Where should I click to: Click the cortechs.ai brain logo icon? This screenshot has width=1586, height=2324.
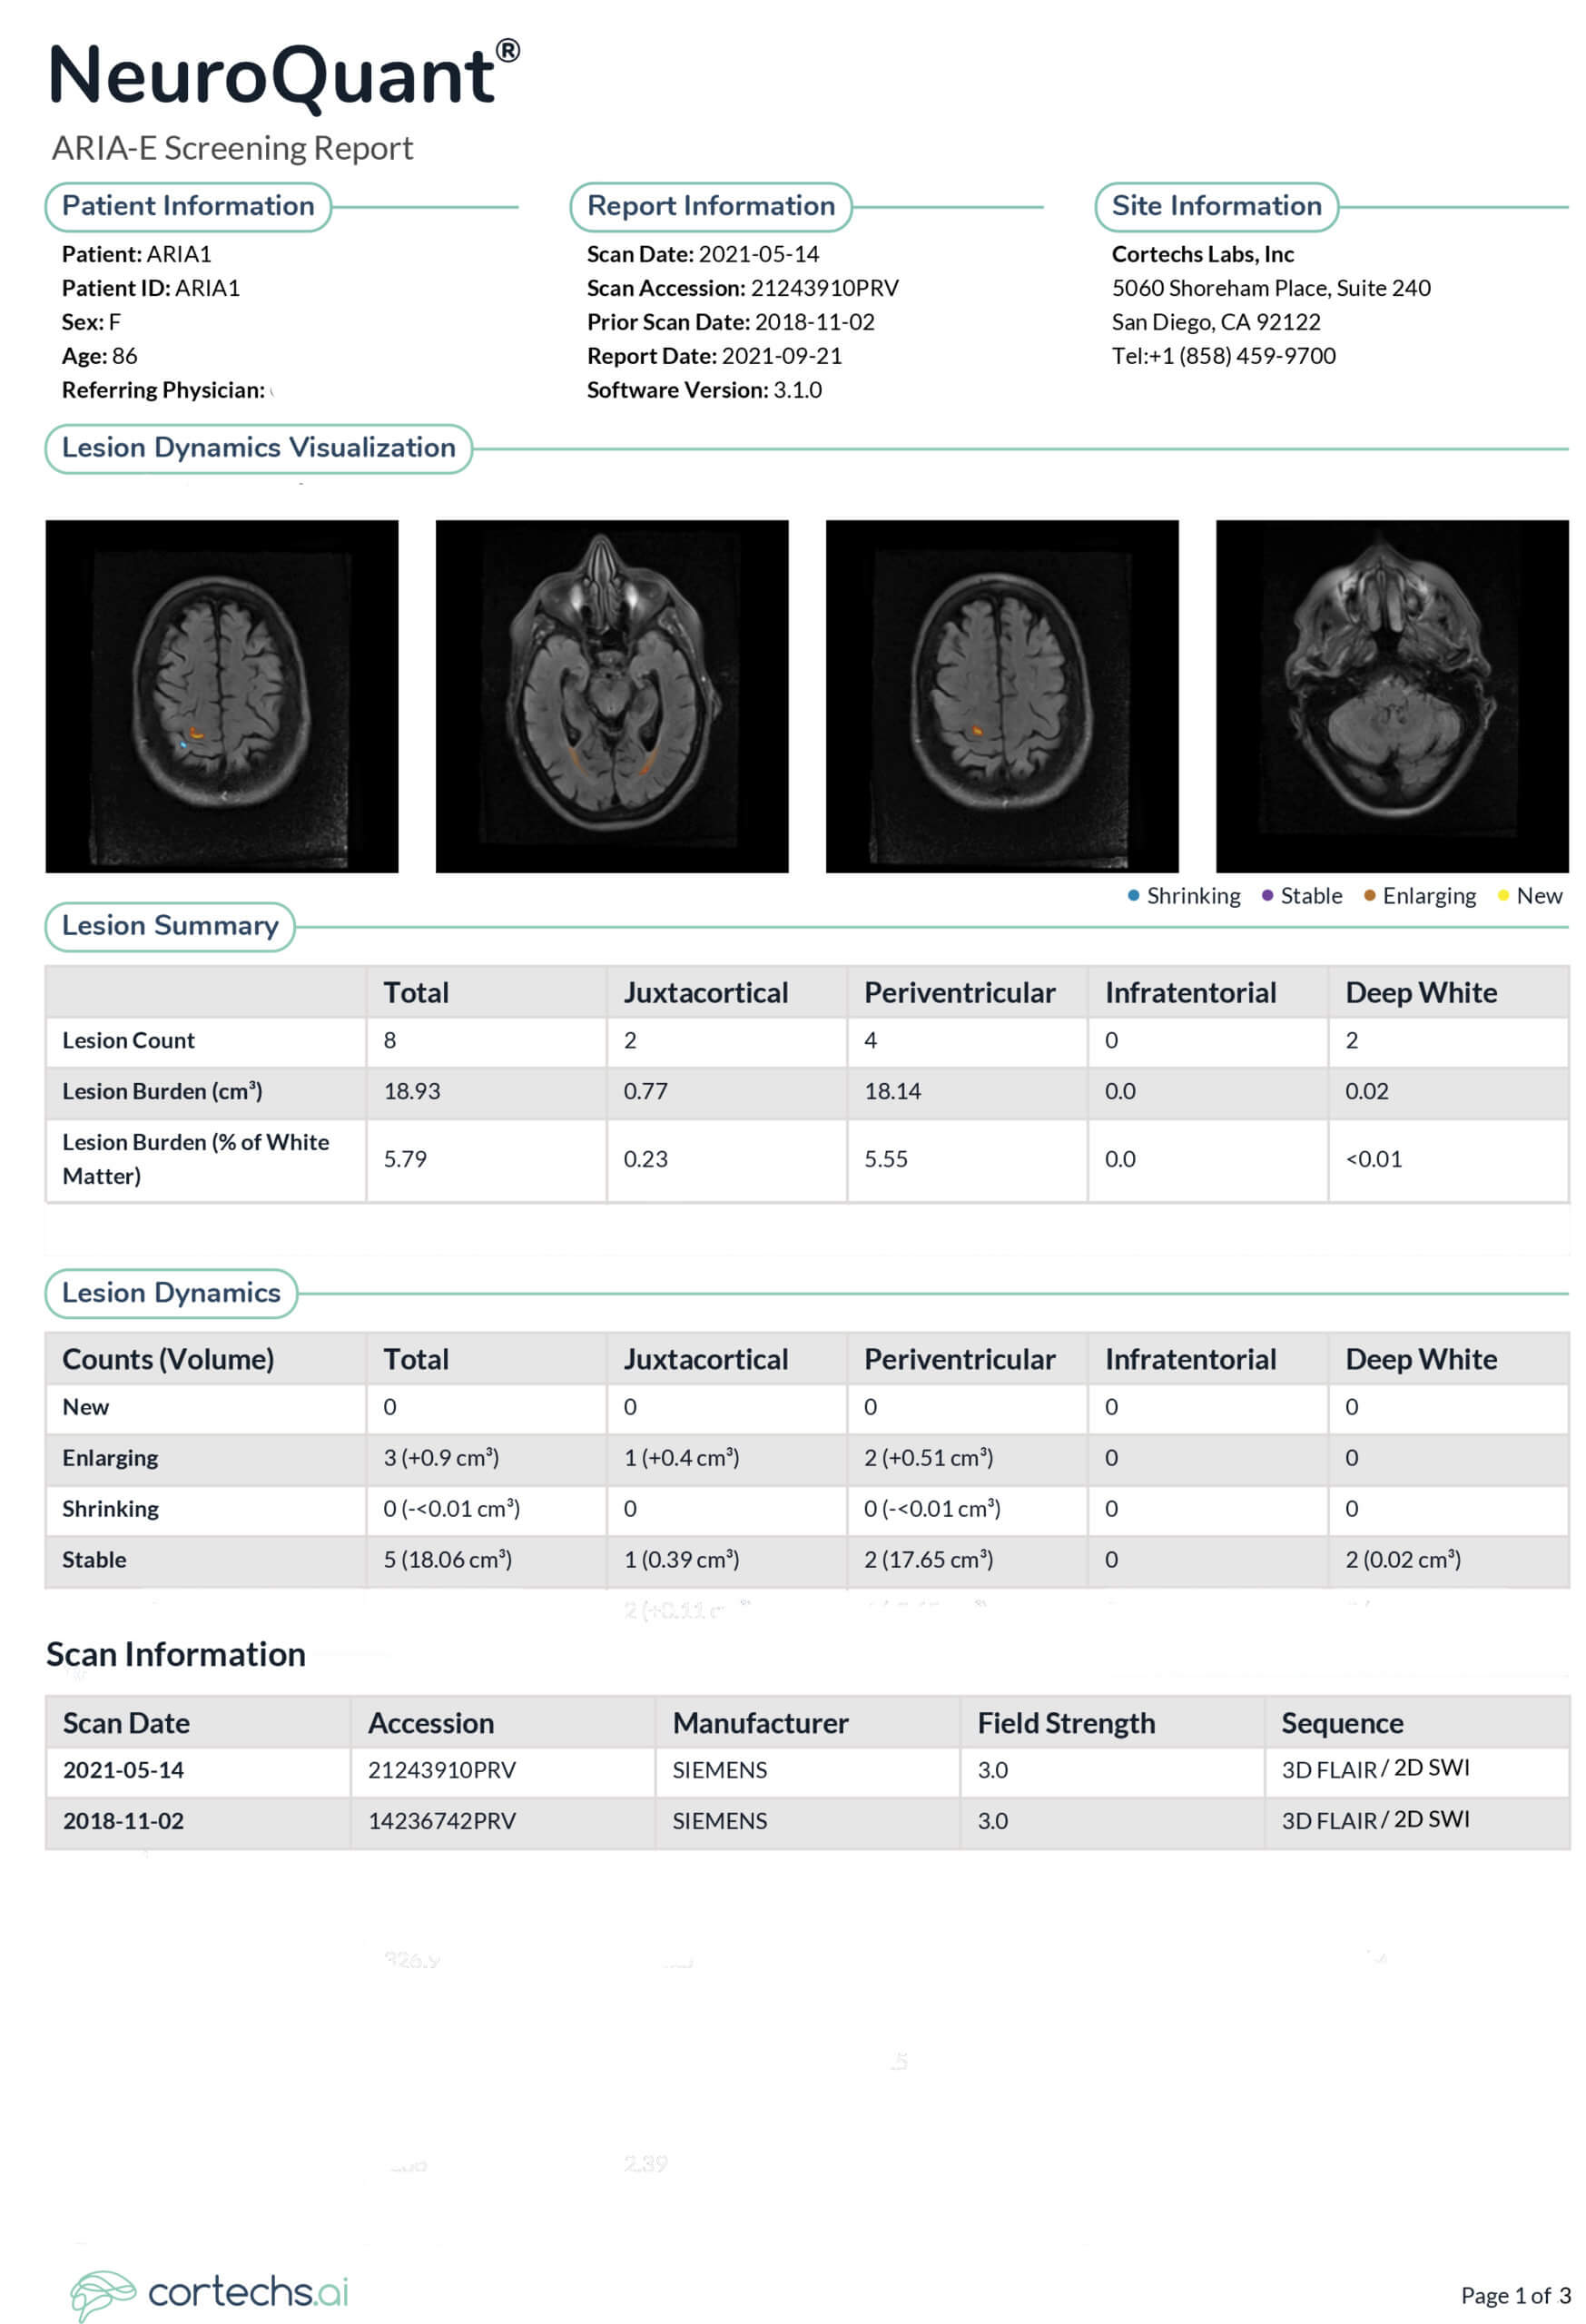(x=103, y=2294)
